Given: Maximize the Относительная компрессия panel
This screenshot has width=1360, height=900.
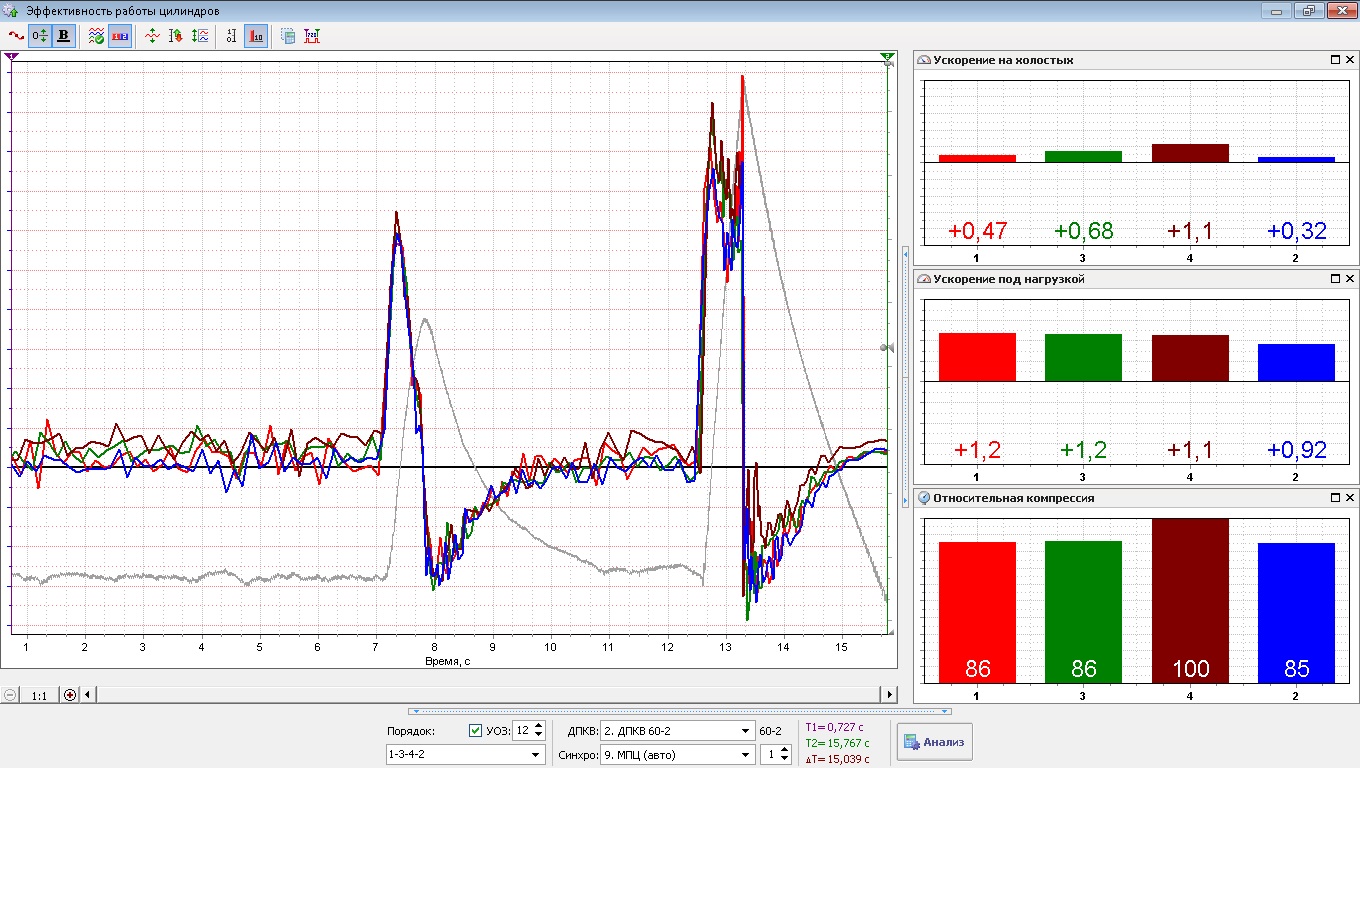Looking at the screenshot, I should pyautogui.click(x=1335, y=498).
